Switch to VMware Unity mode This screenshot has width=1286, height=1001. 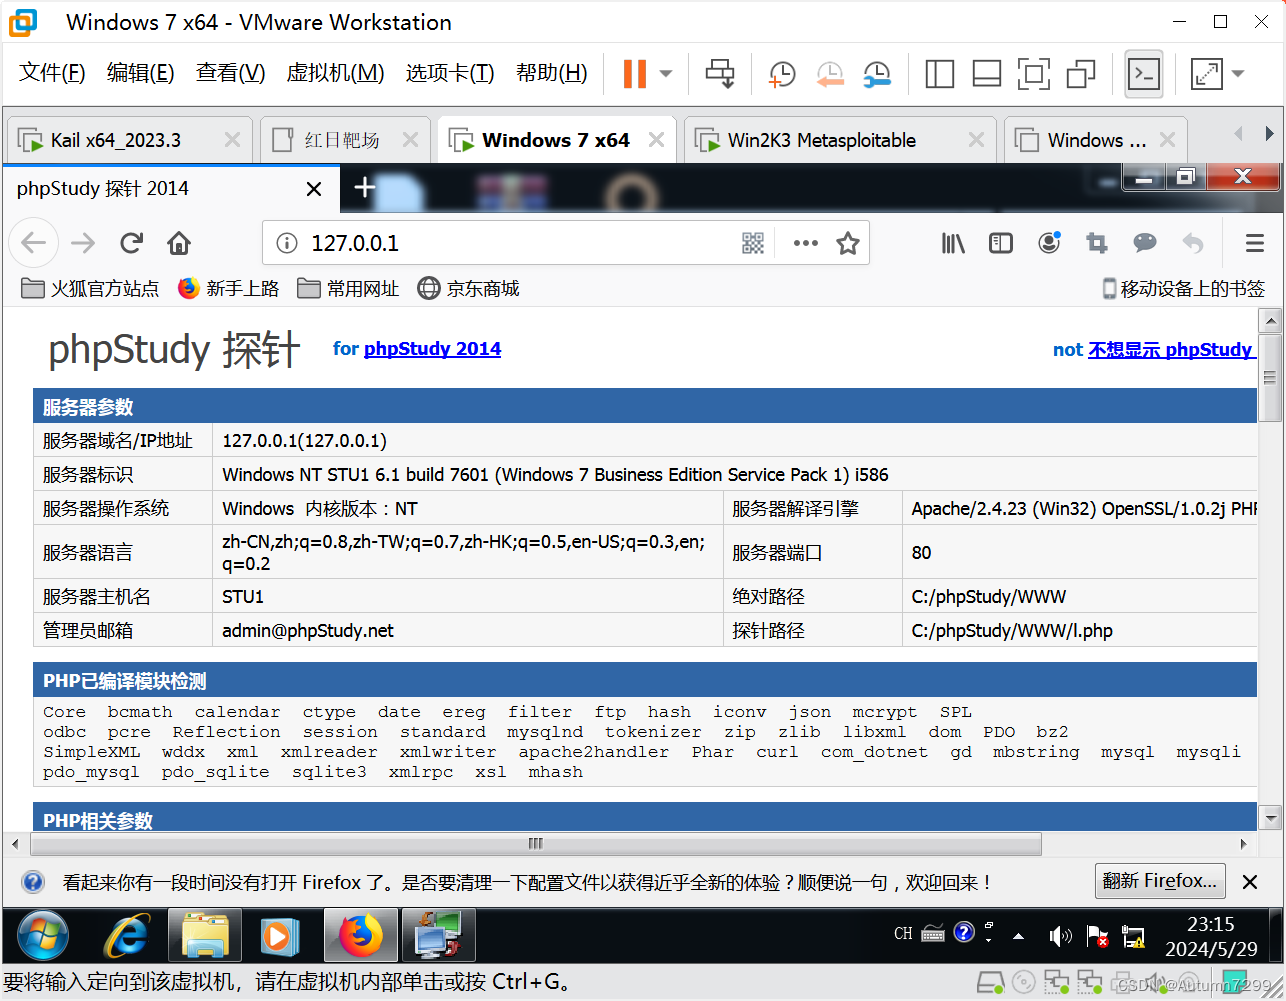click(1081, 73)
